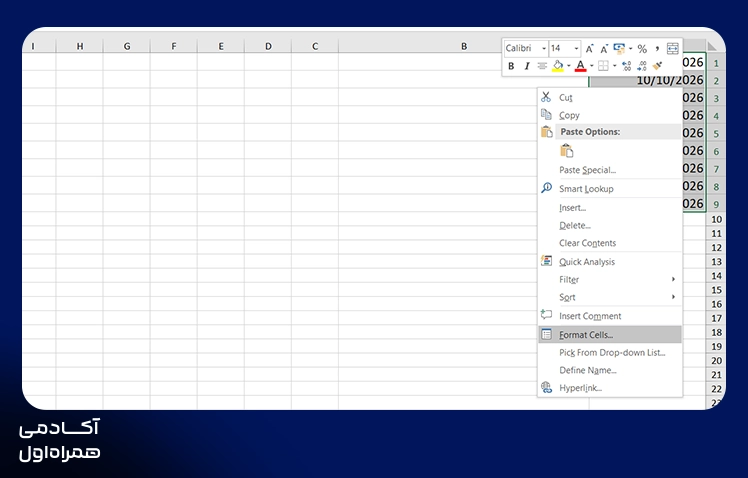Select column header D
The image size is (748, 478).
[268, 46]
